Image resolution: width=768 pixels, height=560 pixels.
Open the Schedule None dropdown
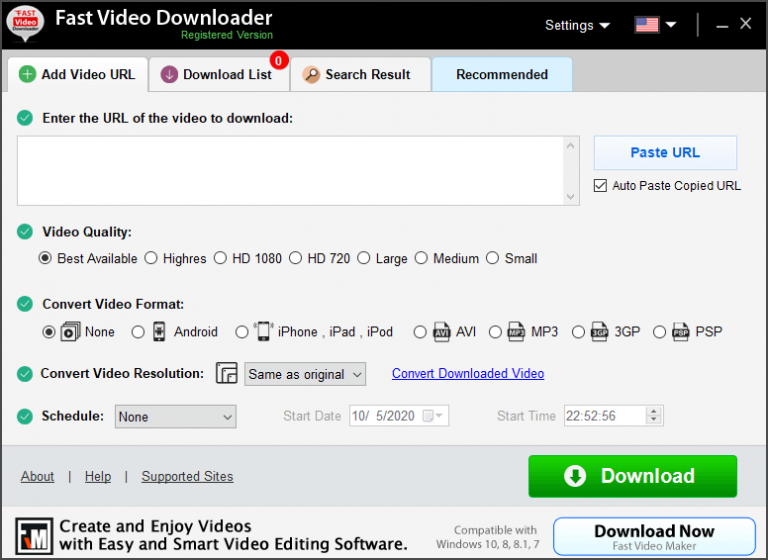click(x=176, y=416)
